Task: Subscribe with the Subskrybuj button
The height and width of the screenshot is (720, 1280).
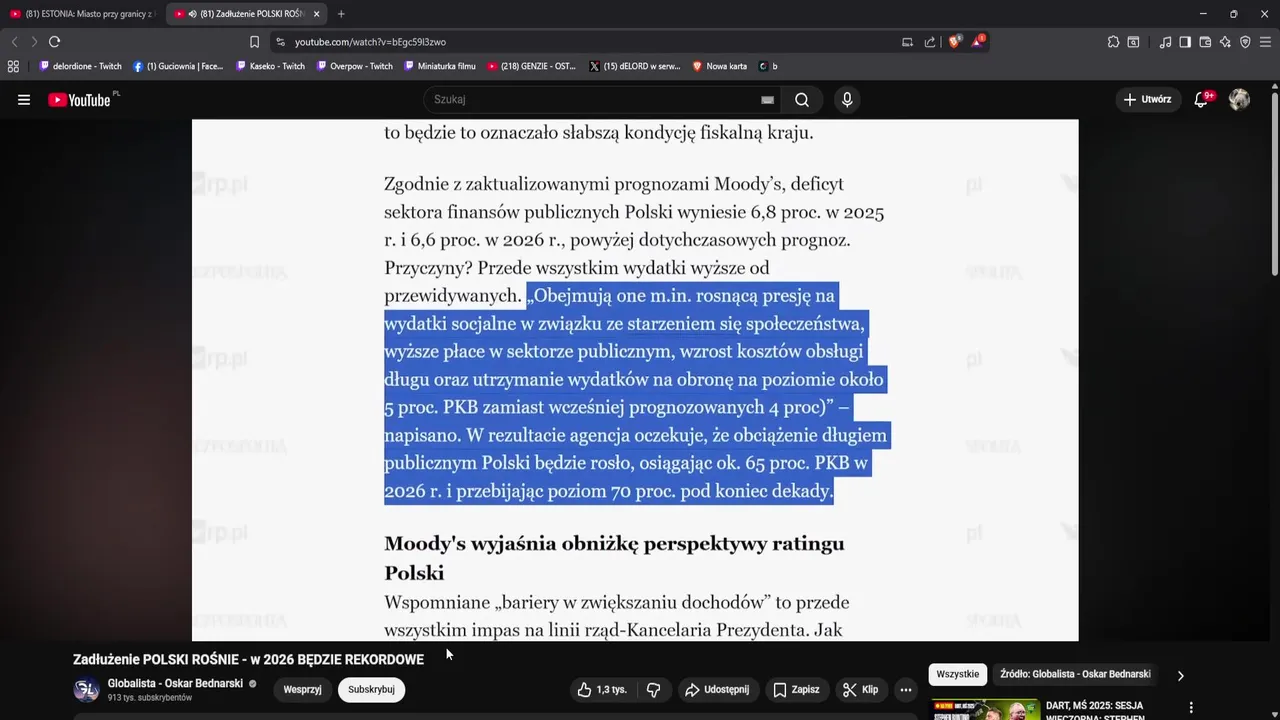Action: (x=371, y=689)
